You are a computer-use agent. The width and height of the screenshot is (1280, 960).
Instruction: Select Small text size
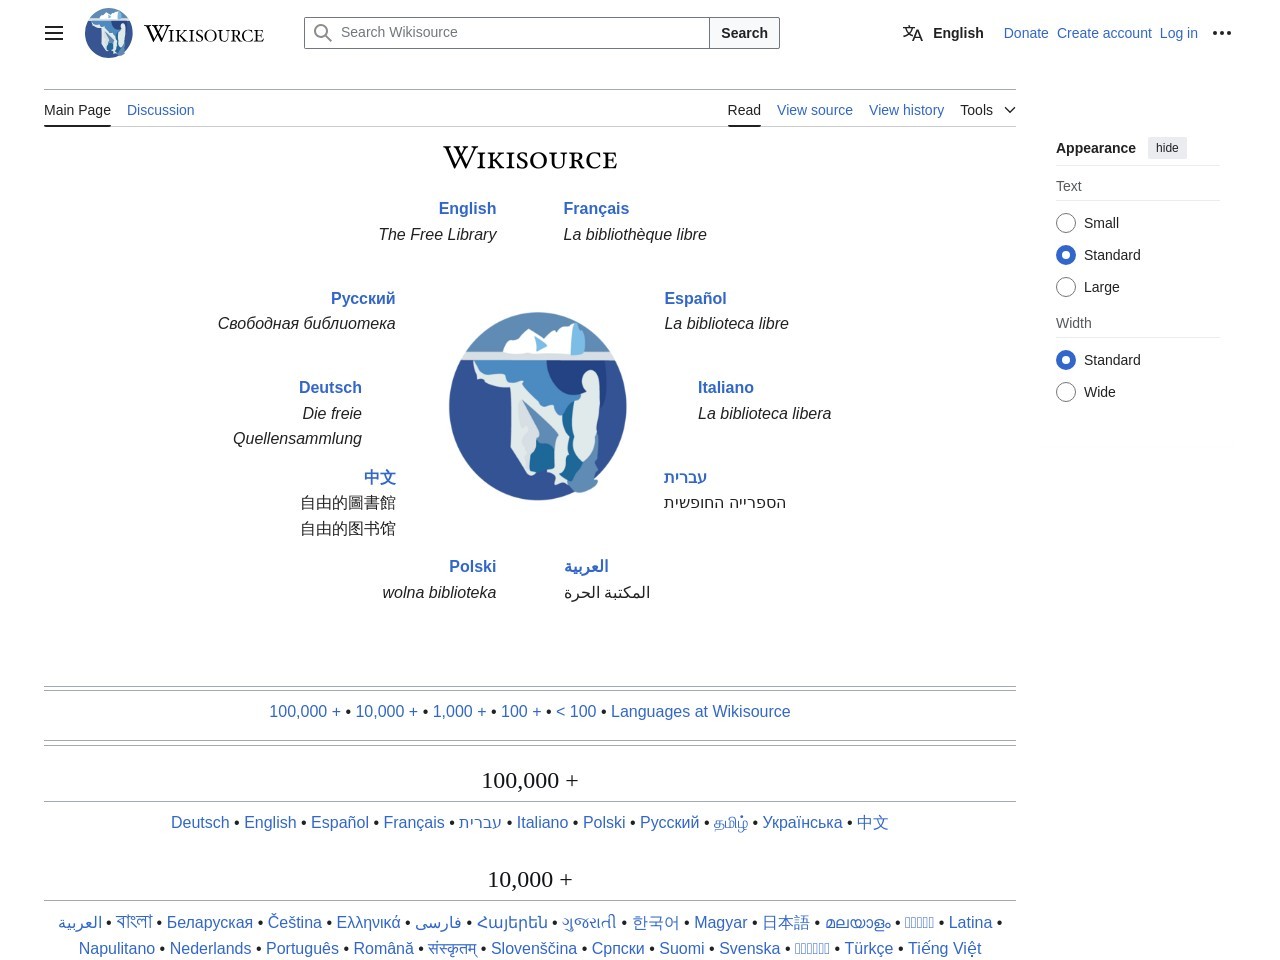pos(1066,223)
